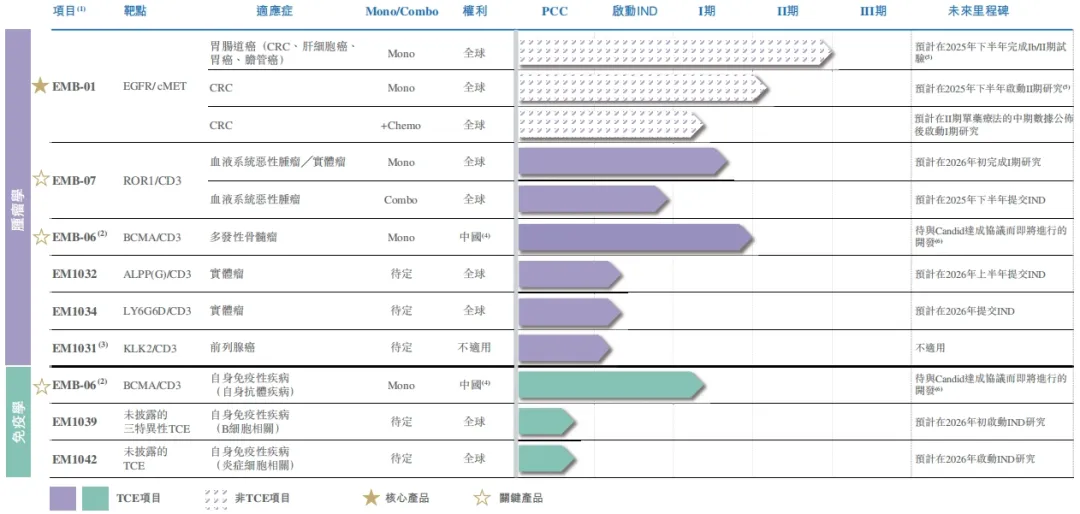This screenshot has width=1080, height=514.
Task: Click the dotted progress bar for CRC +Chemo
Action: (x=611, y=125)
